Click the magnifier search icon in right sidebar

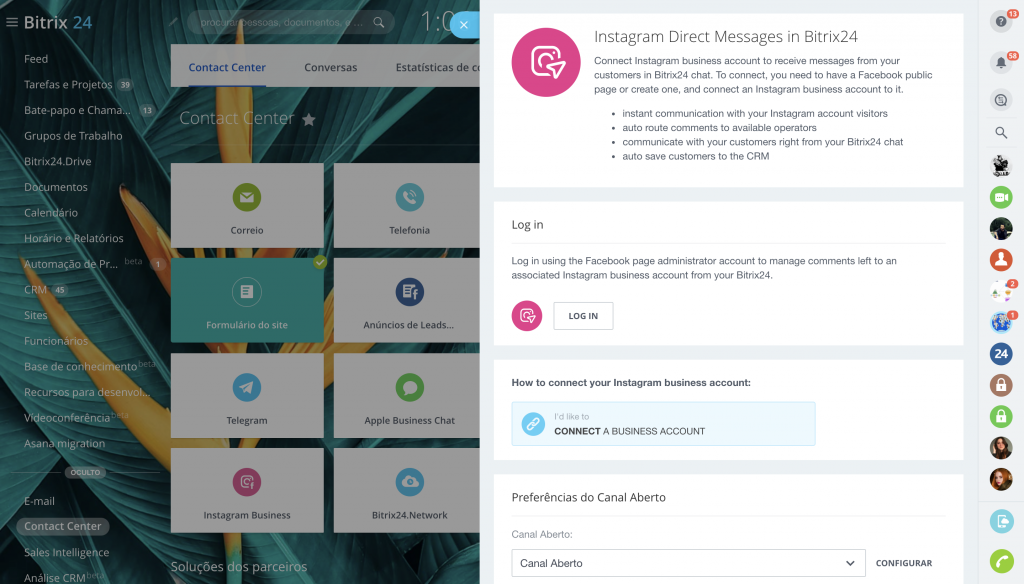(1001, 132)
